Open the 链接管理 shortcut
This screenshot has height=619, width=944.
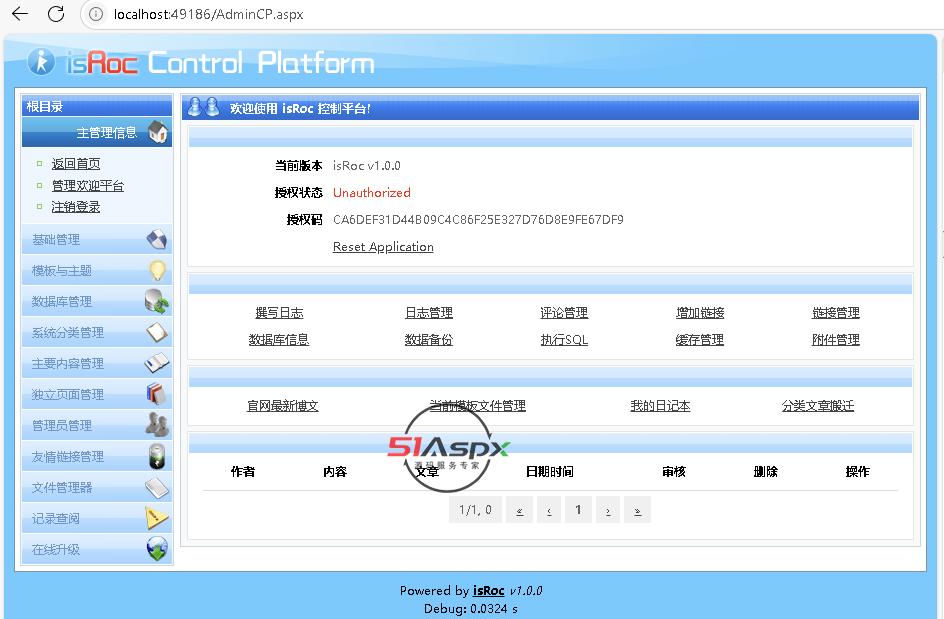tap(836, 313)
